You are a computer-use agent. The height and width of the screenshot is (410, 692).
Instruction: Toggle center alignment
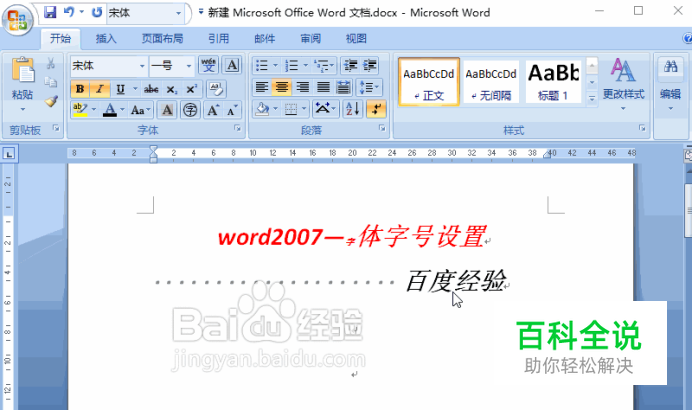282,87
